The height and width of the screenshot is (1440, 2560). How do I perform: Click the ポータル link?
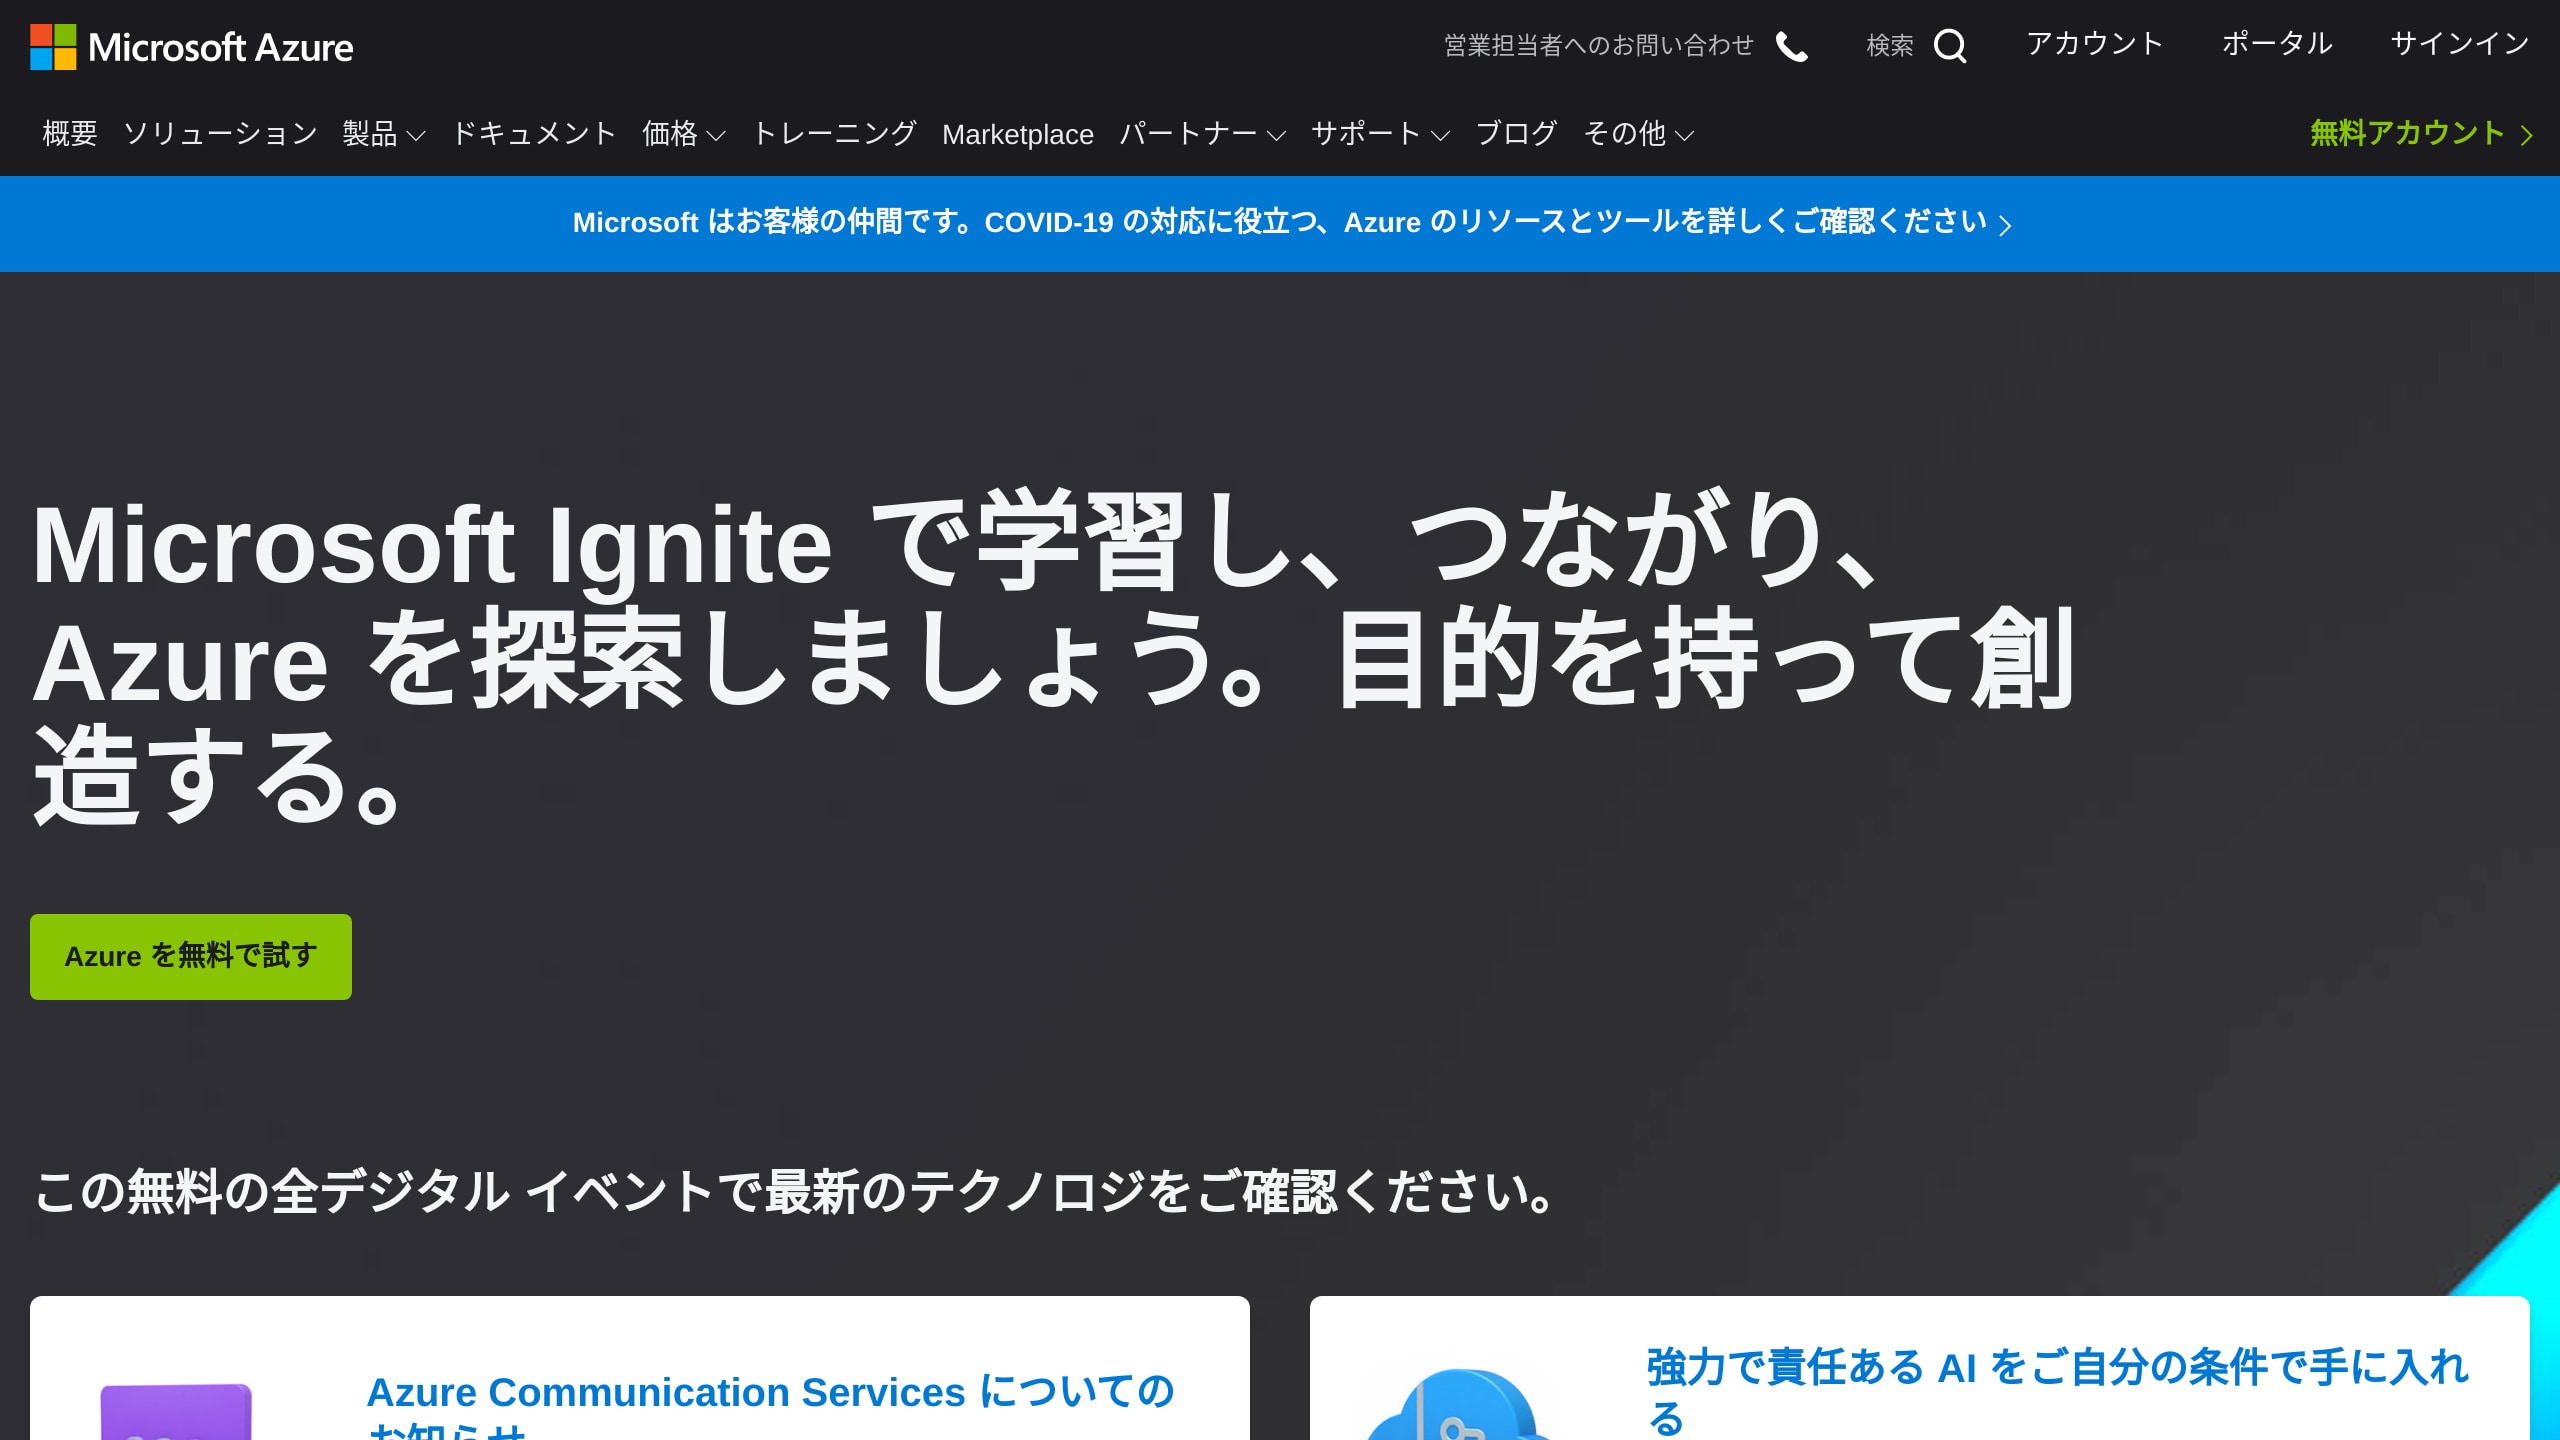(x=2277, y=45)
